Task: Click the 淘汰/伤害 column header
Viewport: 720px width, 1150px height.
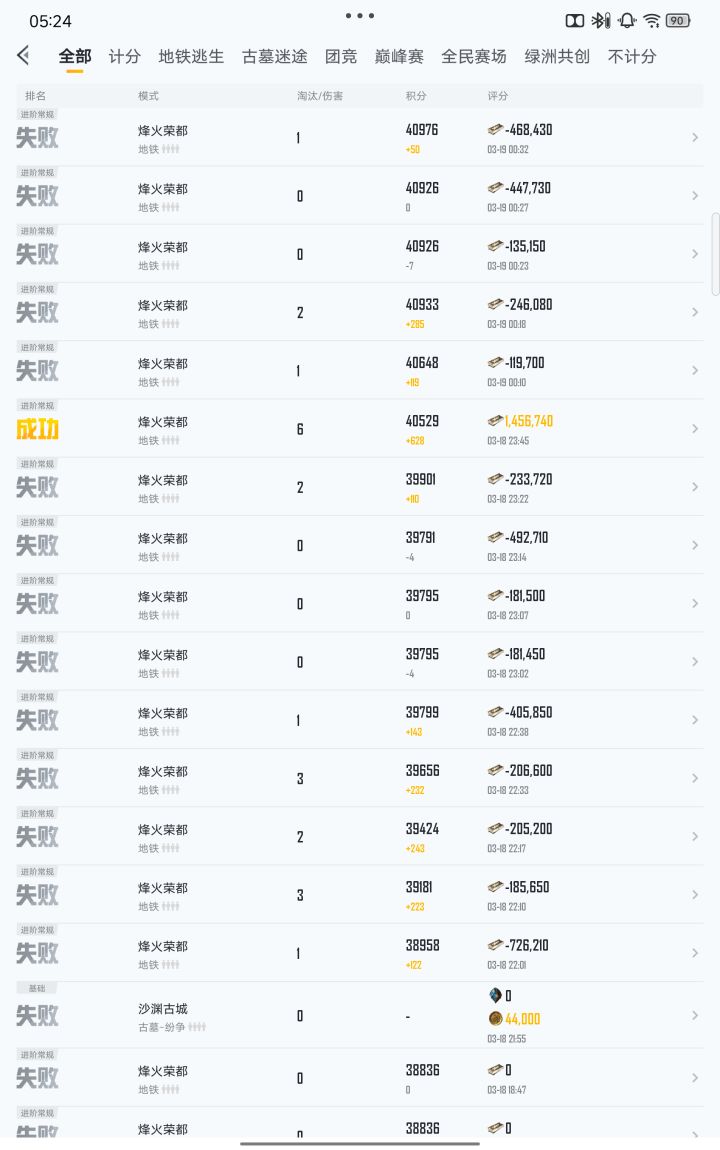Action: point(320,96)
